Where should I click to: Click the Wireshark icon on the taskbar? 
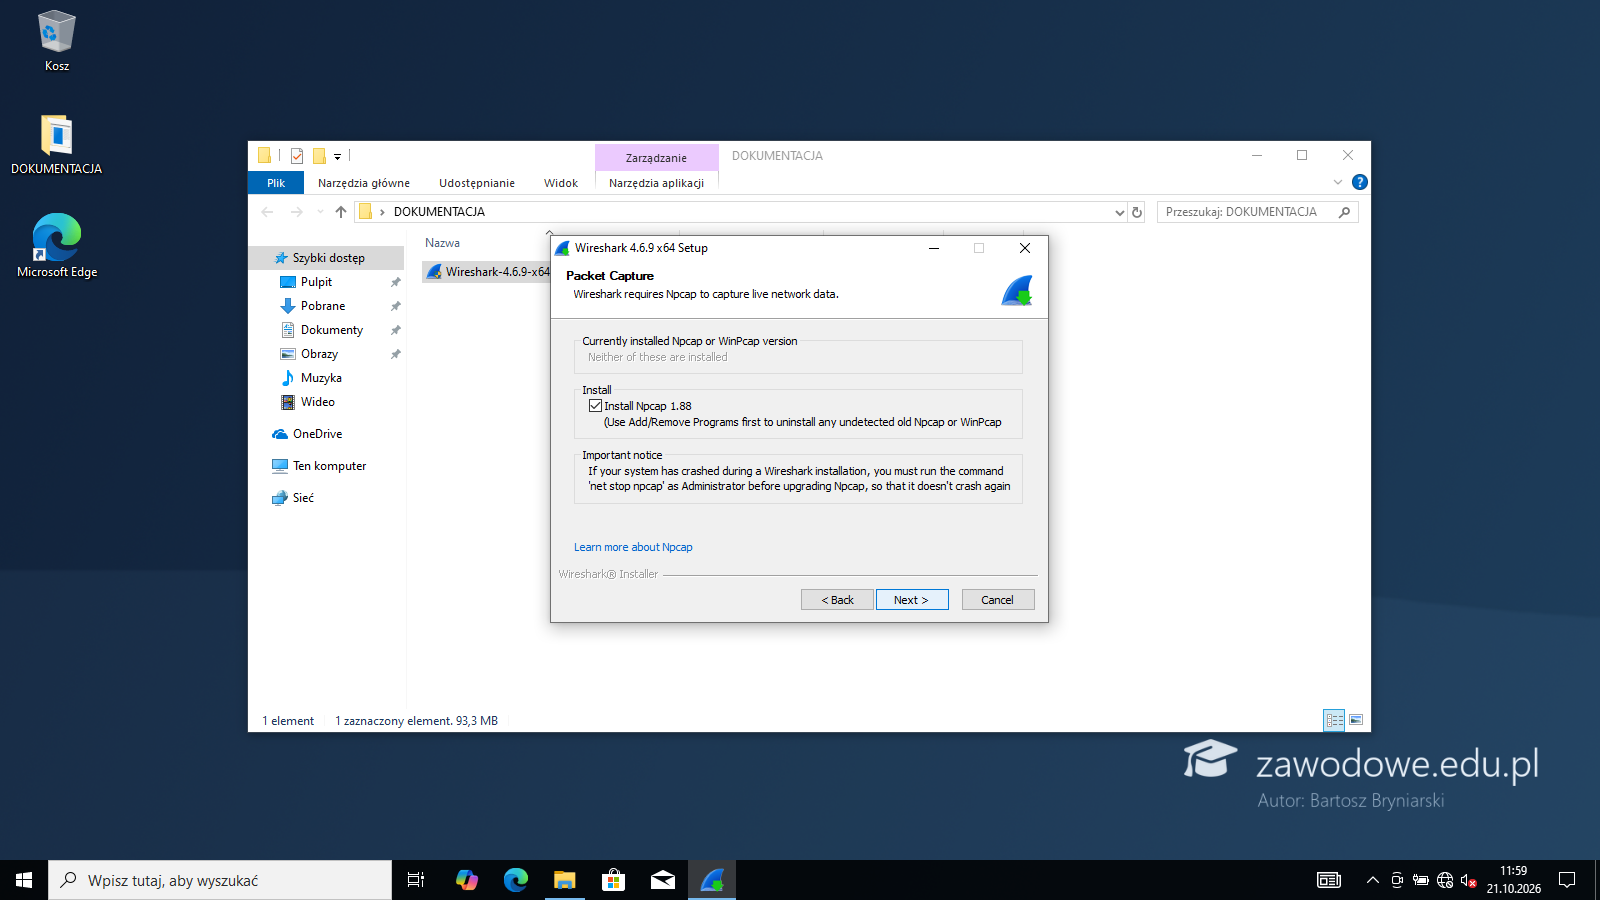(712, 880)
